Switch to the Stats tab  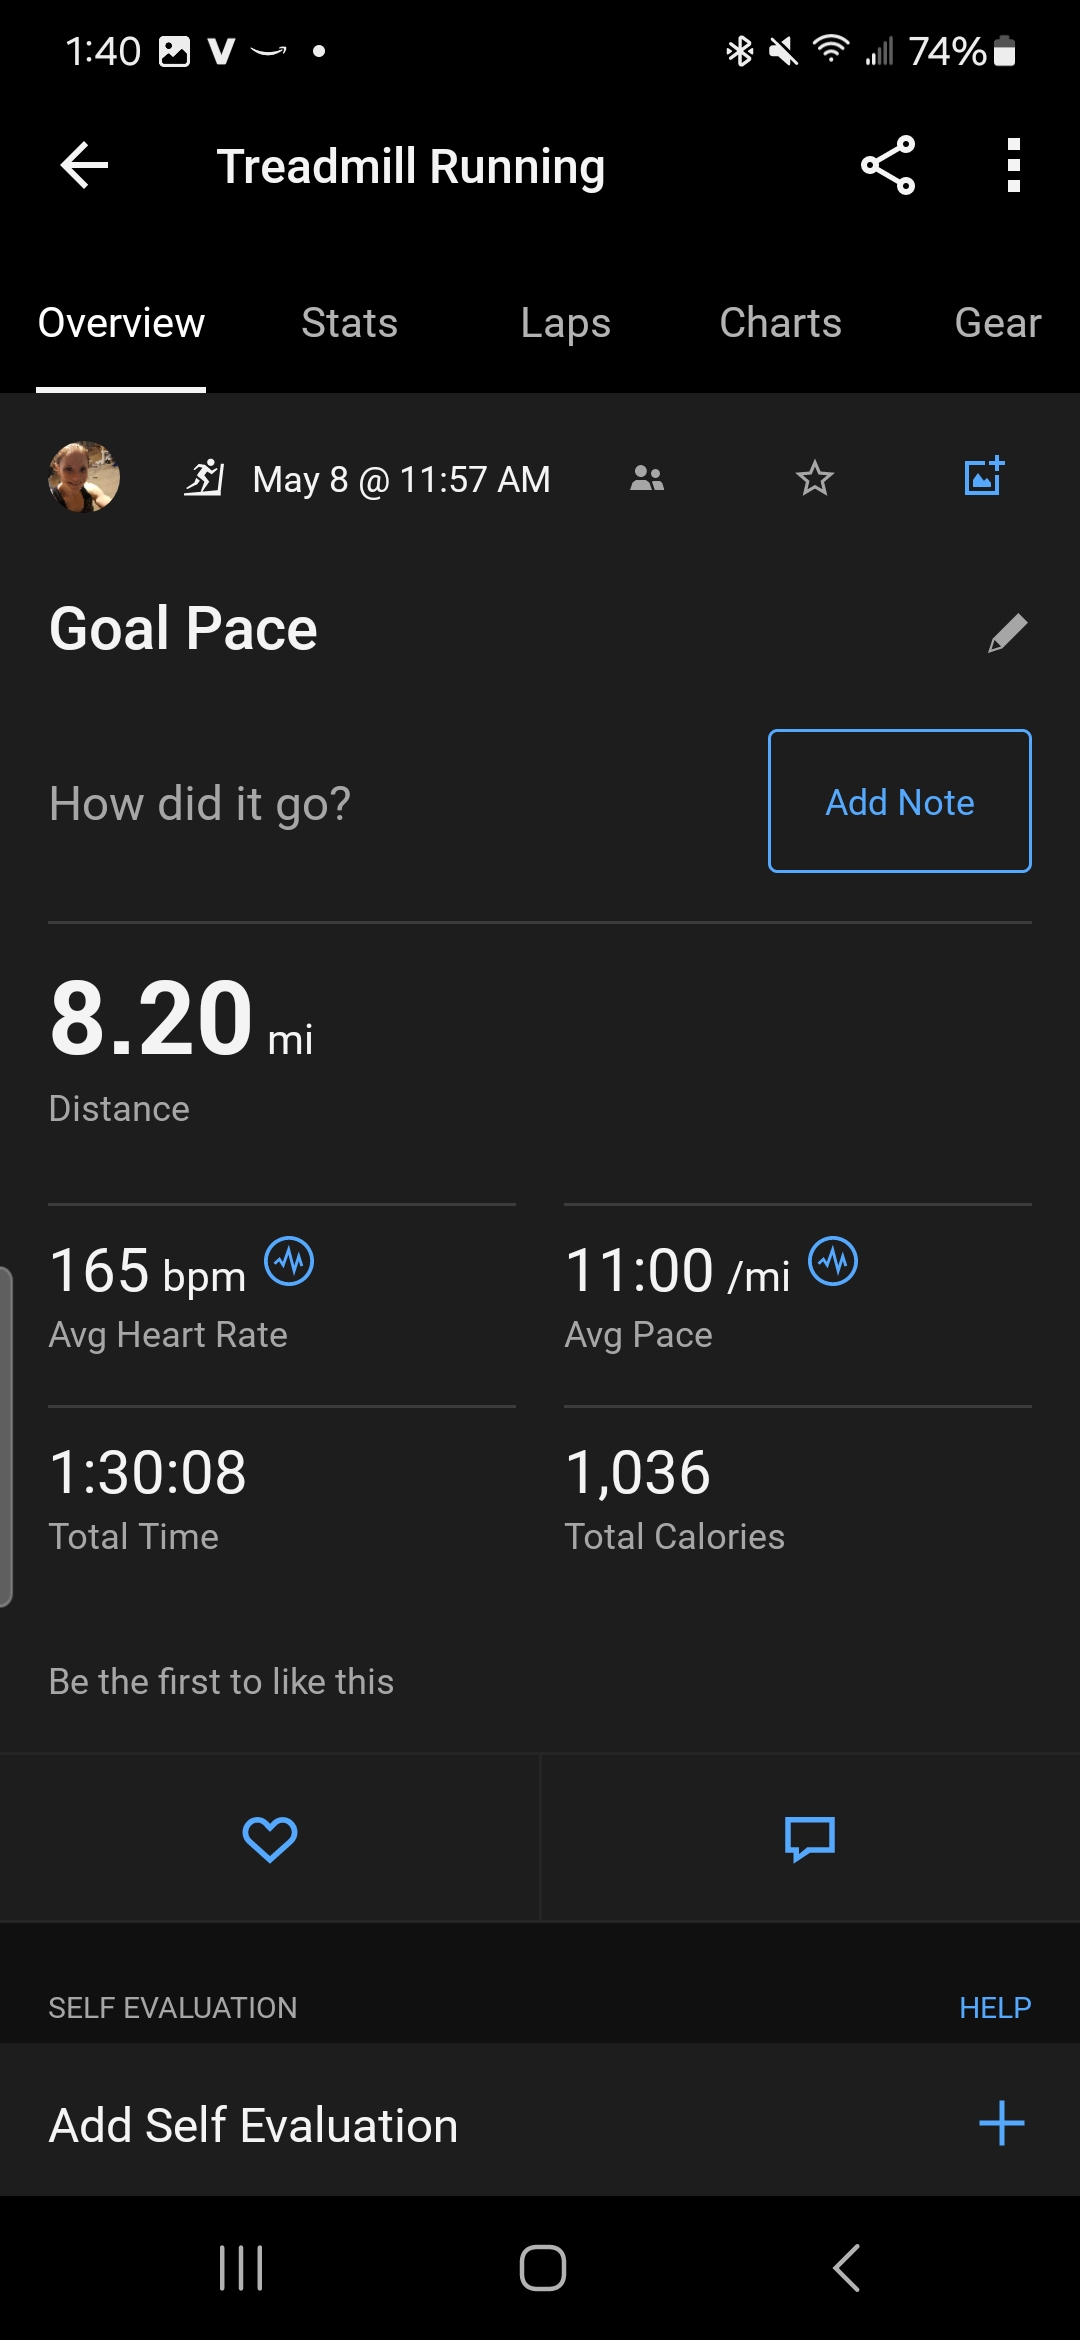(350, 323)
